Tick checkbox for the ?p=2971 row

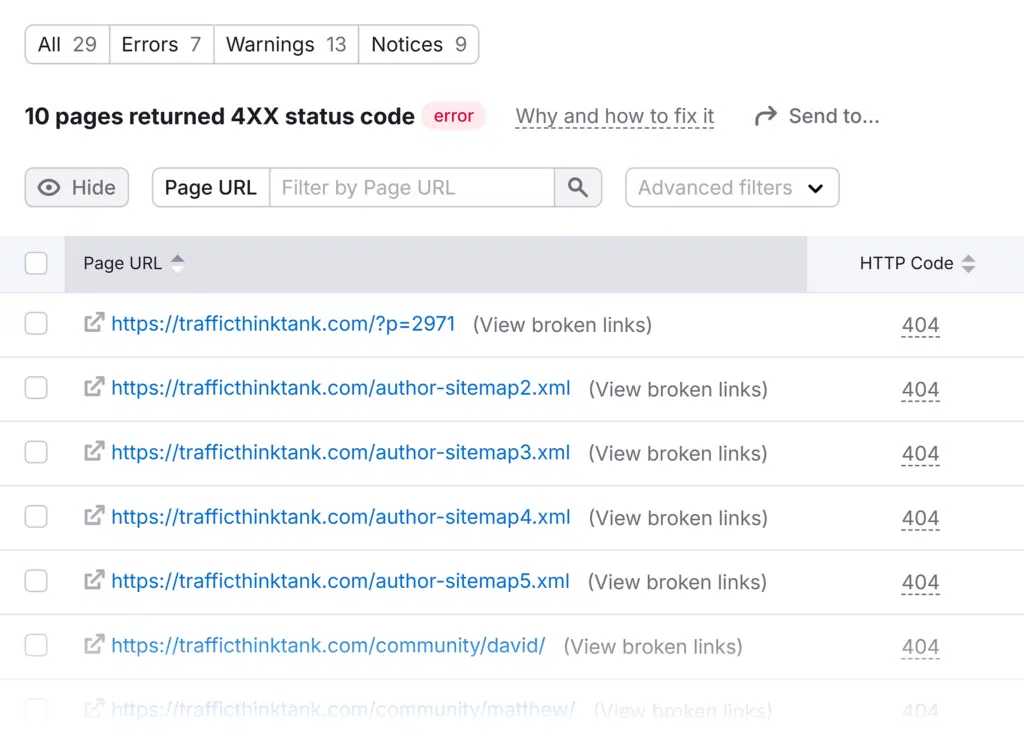tap(36, 324)
